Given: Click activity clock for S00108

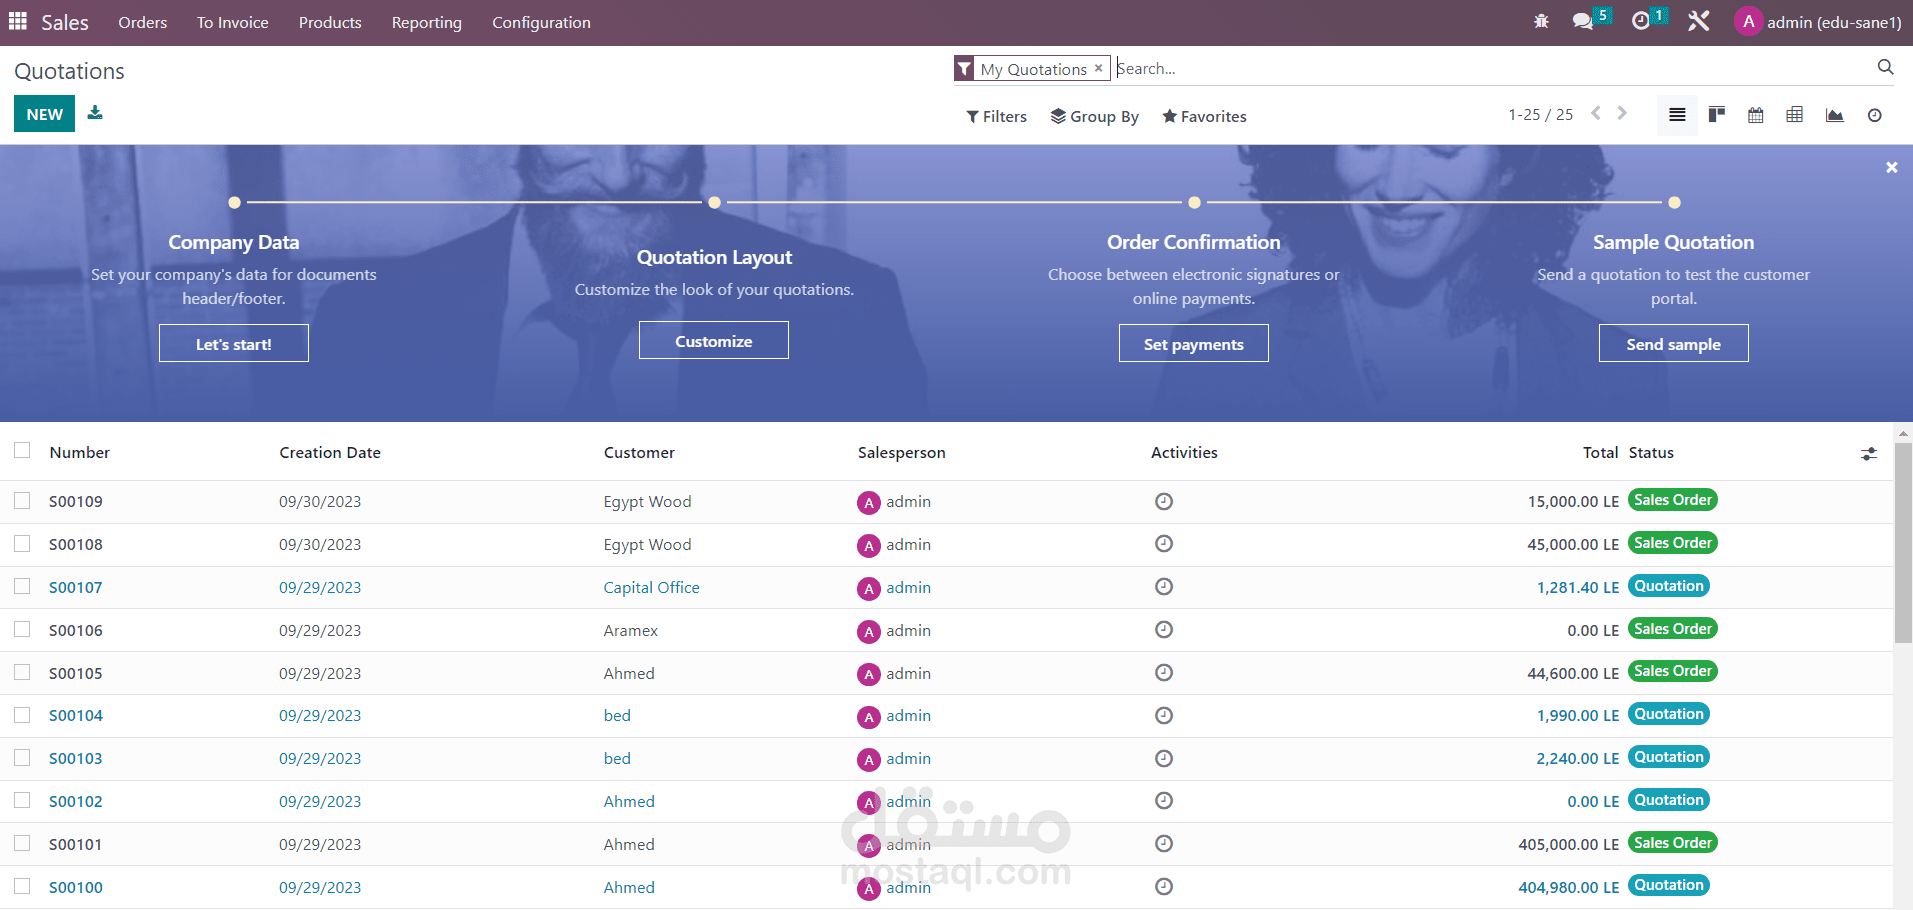Looking at the screenshot, I should click(x=1164, y=544).
